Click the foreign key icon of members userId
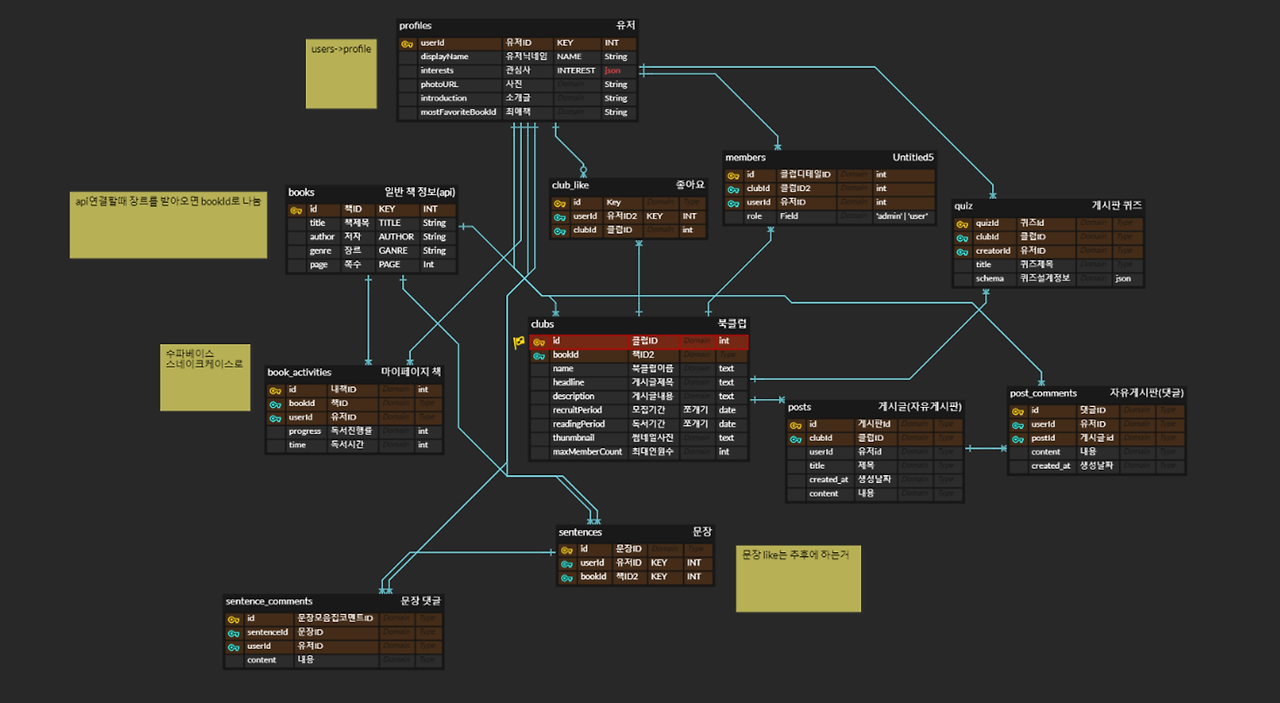The height and width of the screenshot is (703, 1280). (733, 202)
